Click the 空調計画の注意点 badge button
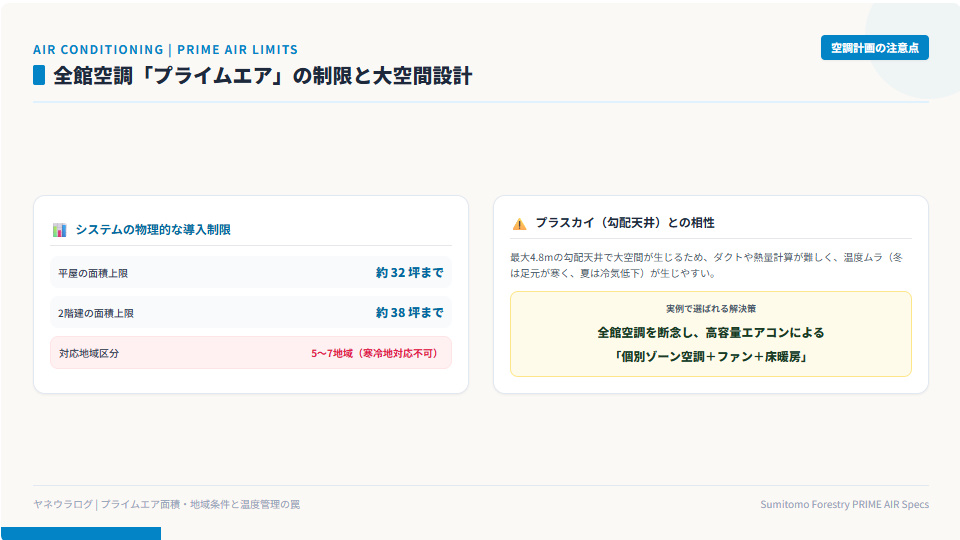960x540 pixels. [x=874, y=48]
